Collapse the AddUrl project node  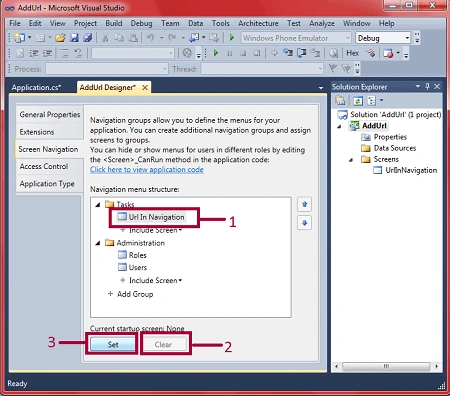[340, 126]
